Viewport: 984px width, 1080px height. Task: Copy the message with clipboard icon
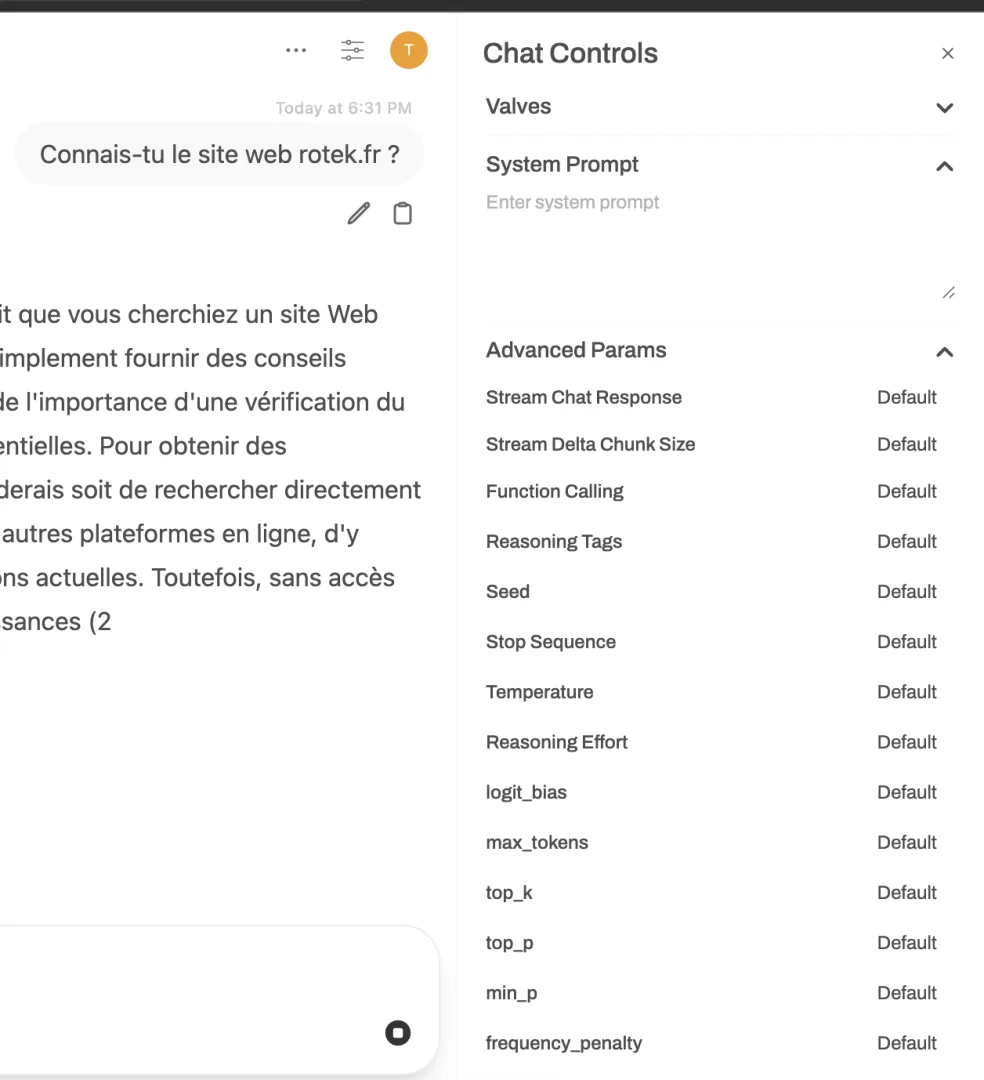coord(402,213)
